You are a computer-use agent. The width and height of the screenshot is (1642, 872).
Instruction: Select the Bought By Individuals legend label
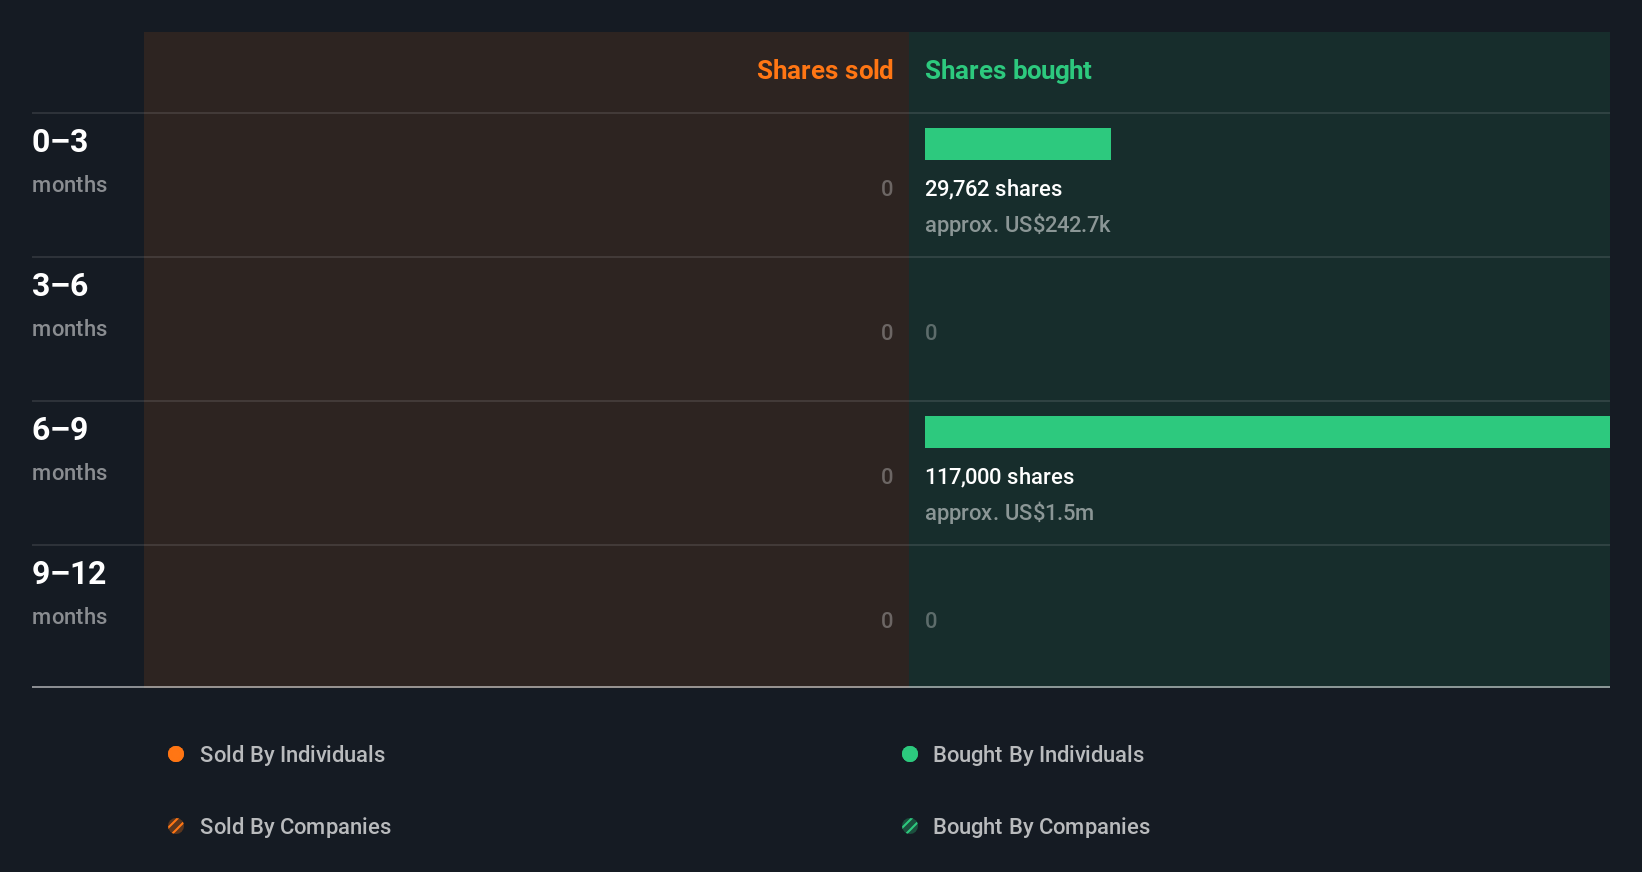tap(1038, 755)
